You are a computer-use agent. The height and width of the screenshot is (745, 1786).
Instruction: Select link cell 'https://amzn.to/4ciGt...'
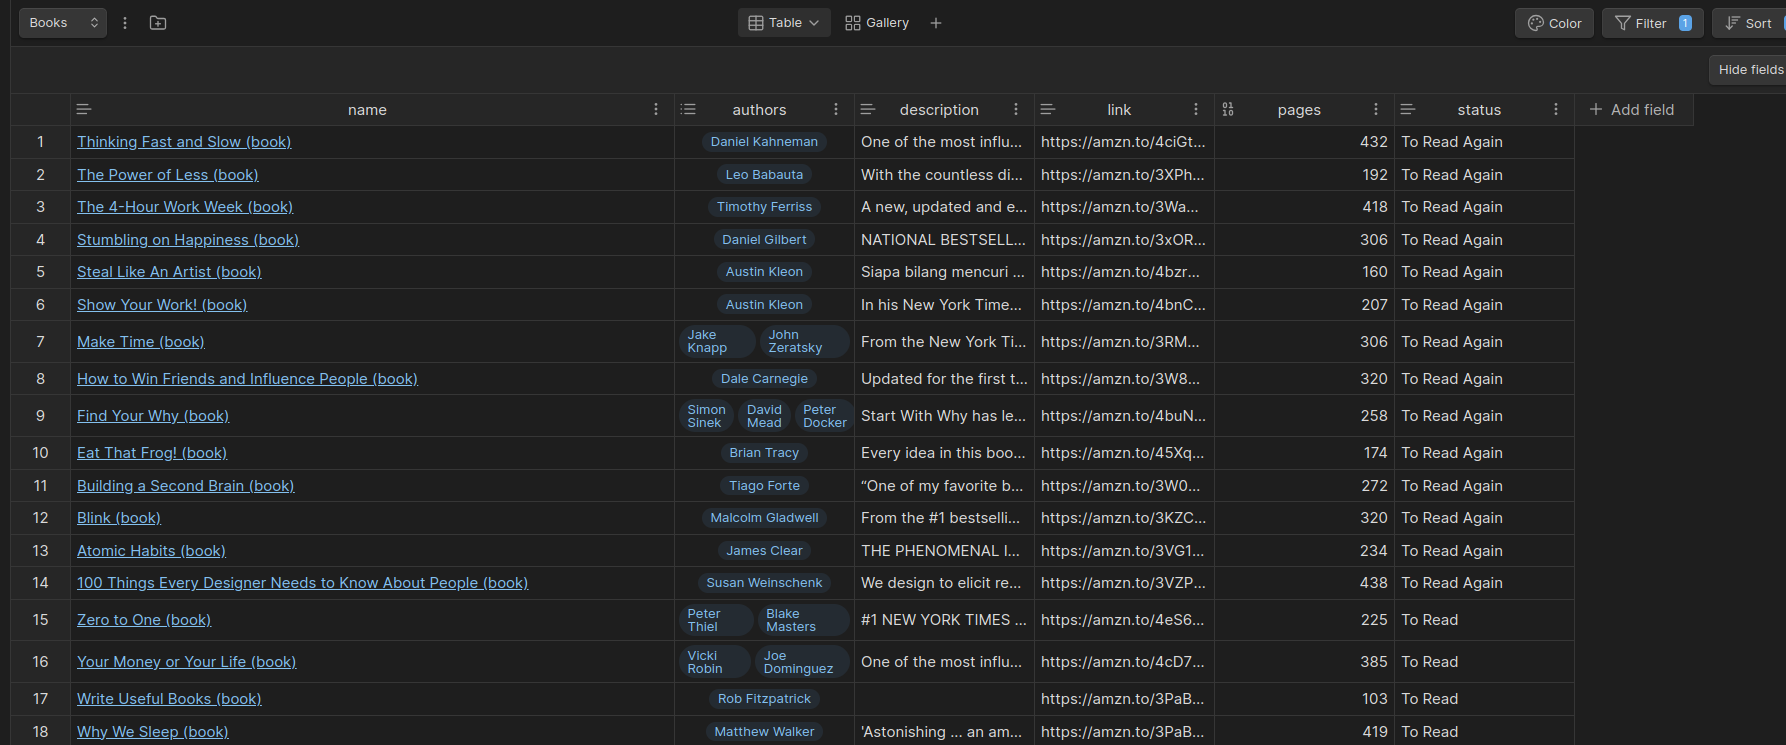[1124, 142]
